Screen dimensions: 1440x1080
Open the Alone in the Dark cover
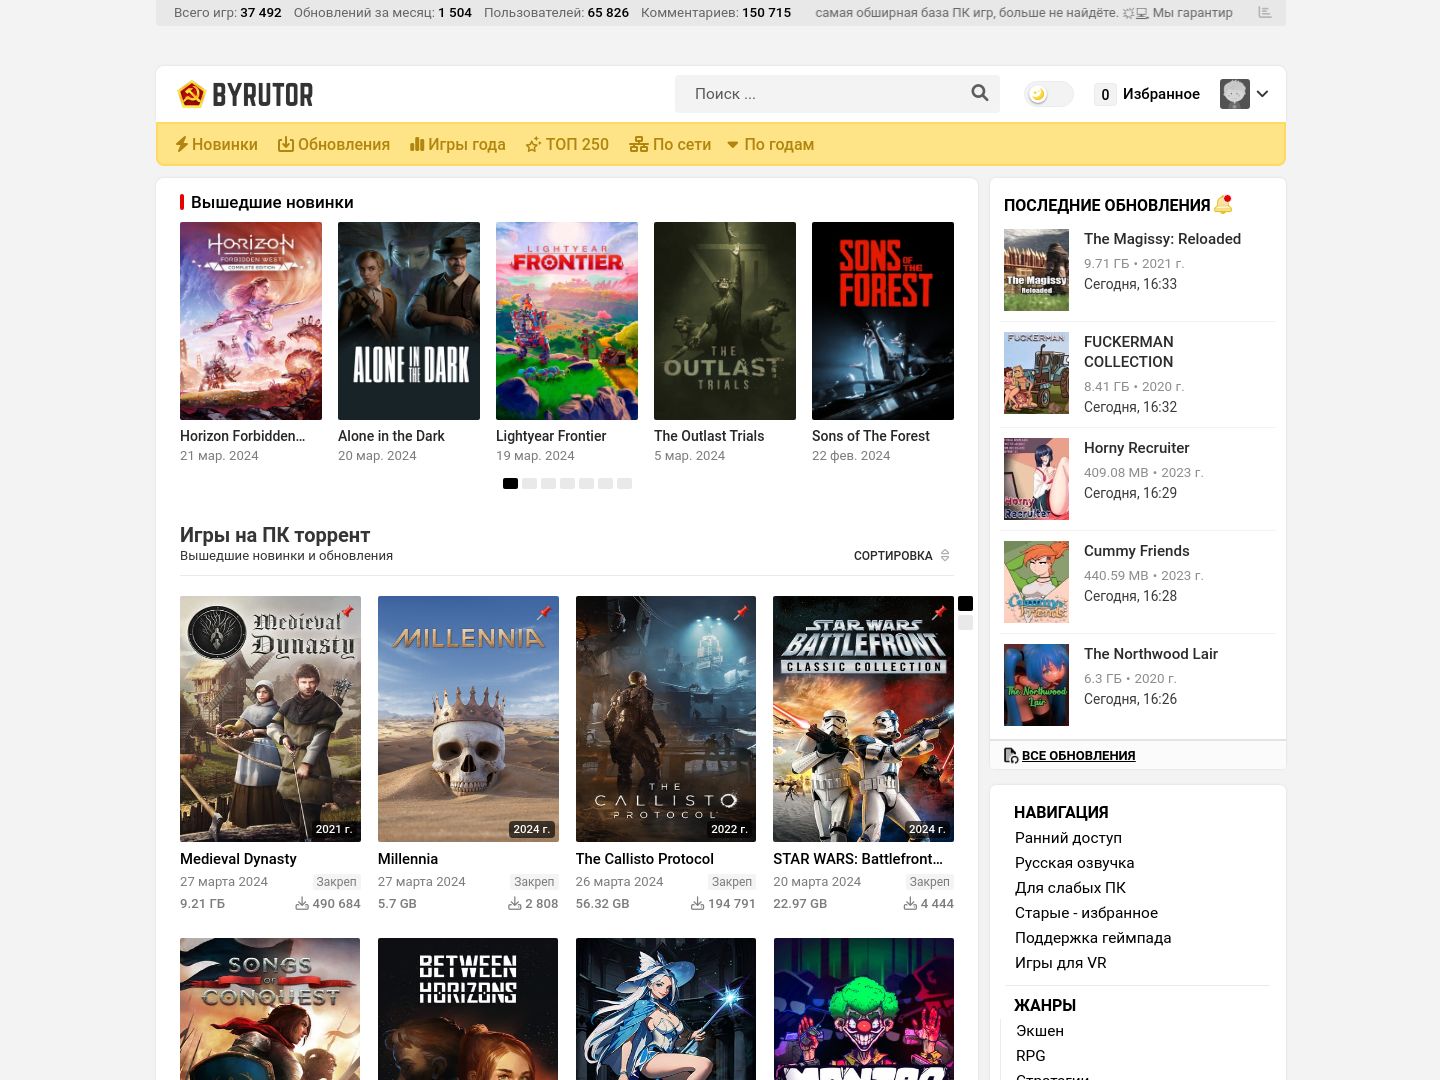pos(409,321)
